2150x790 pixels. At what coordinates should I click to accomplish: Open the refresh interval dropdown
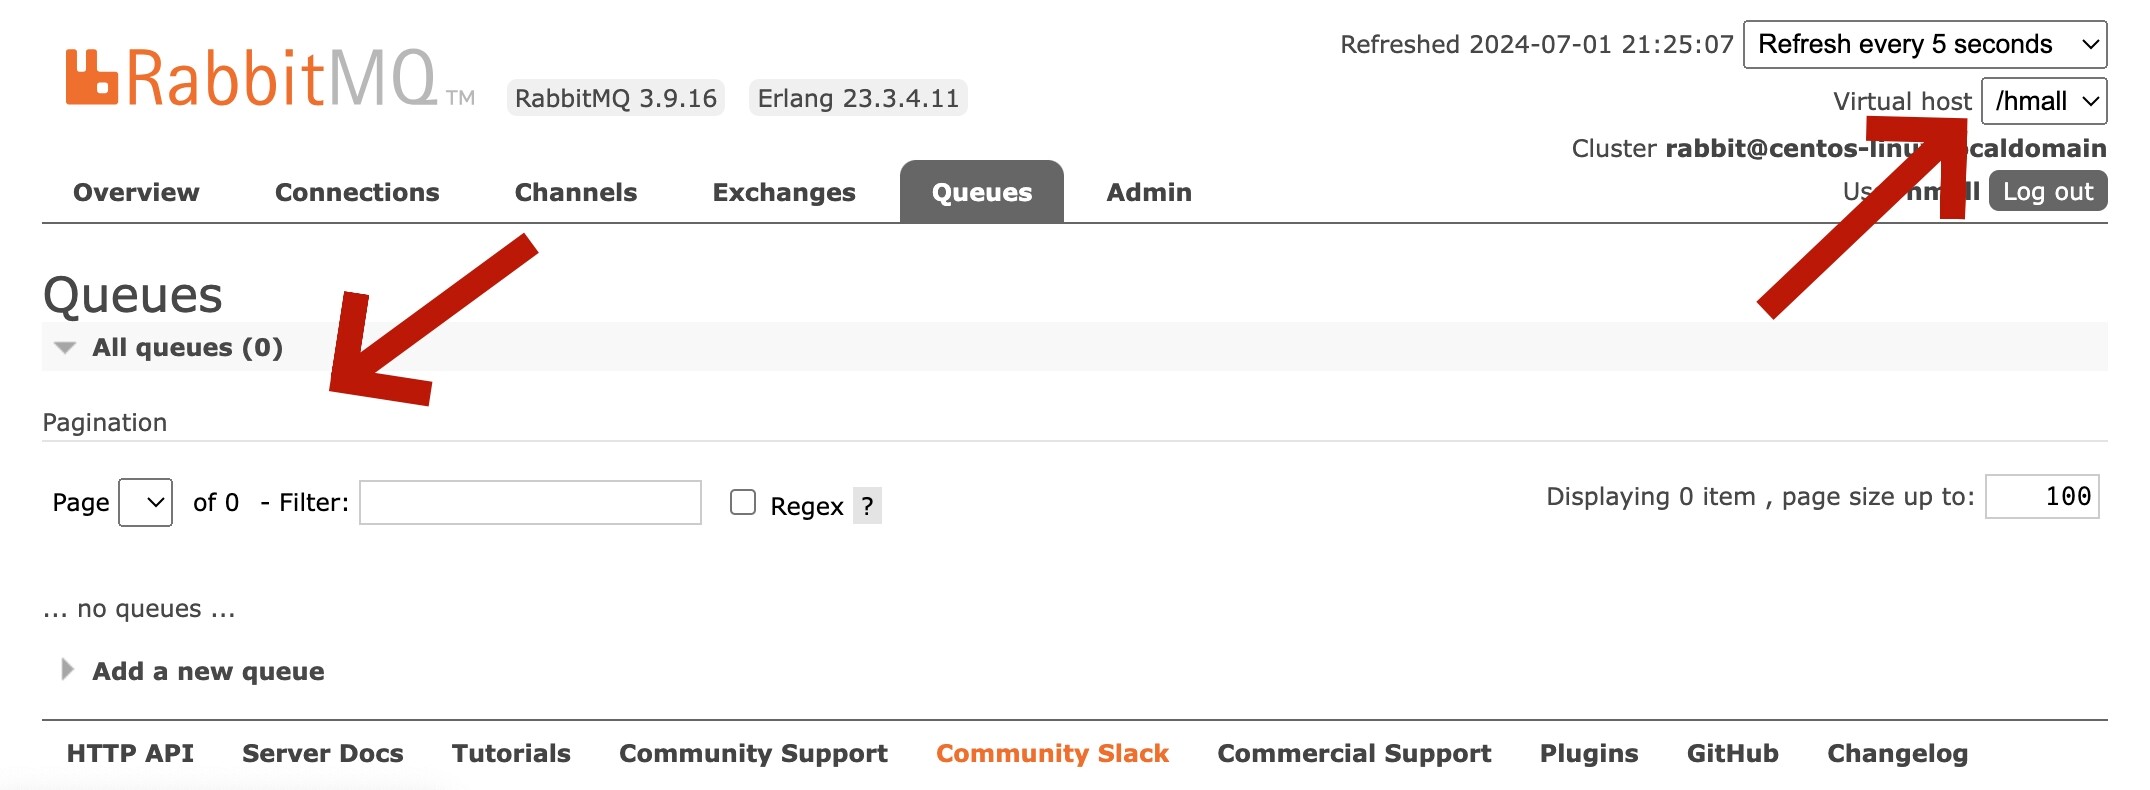click(1924, 45)
